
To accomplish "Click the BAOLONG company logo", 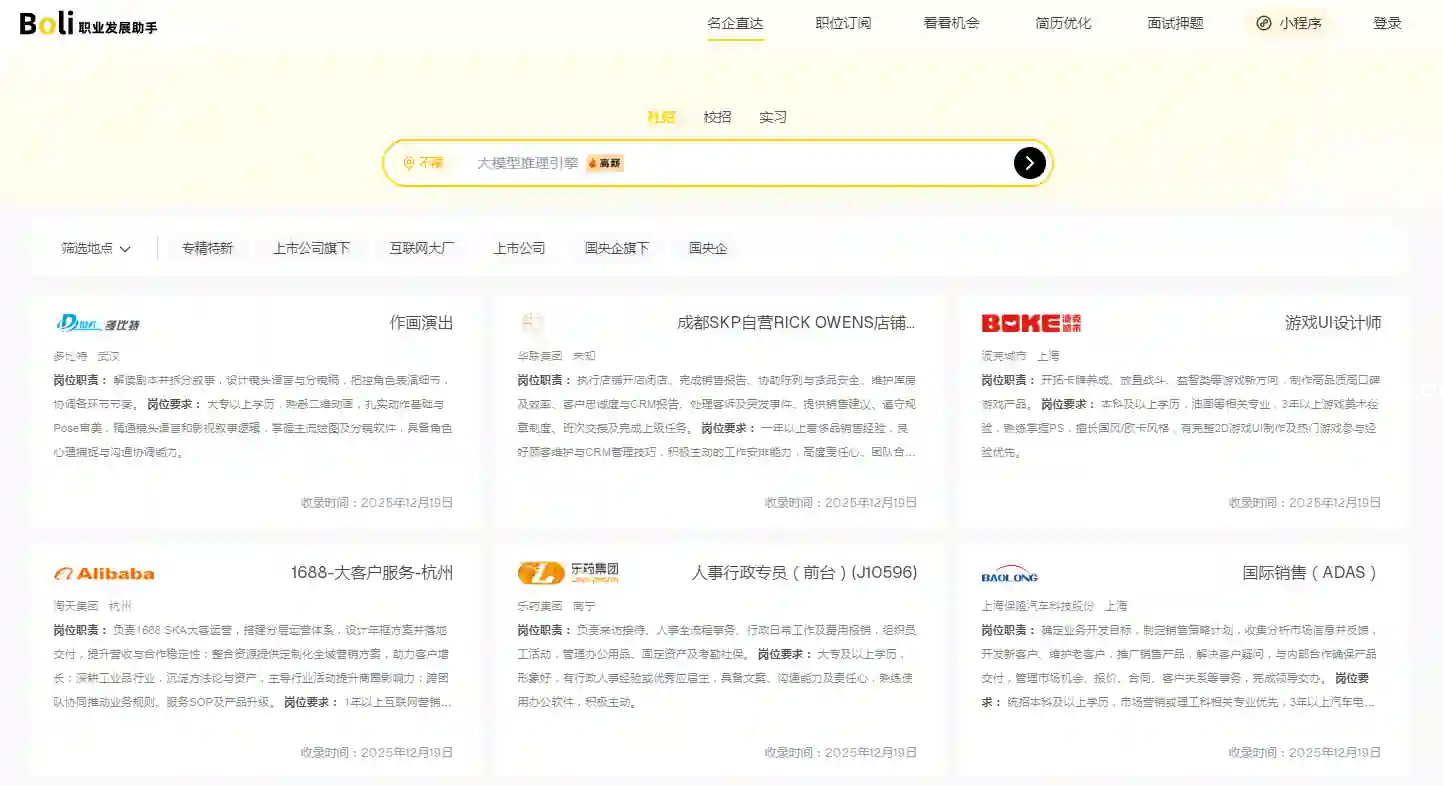I will 1010,574.
